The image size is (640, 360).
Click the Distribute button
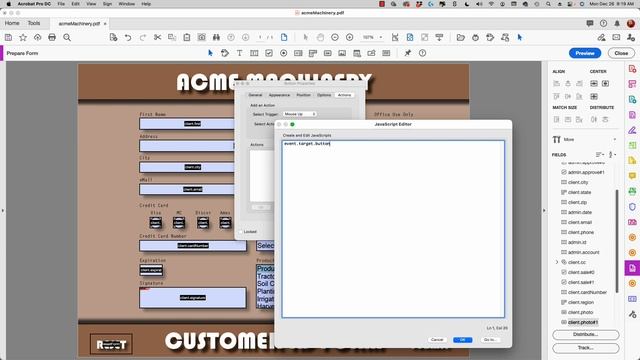pyautogui.click(x=586, y=334)
